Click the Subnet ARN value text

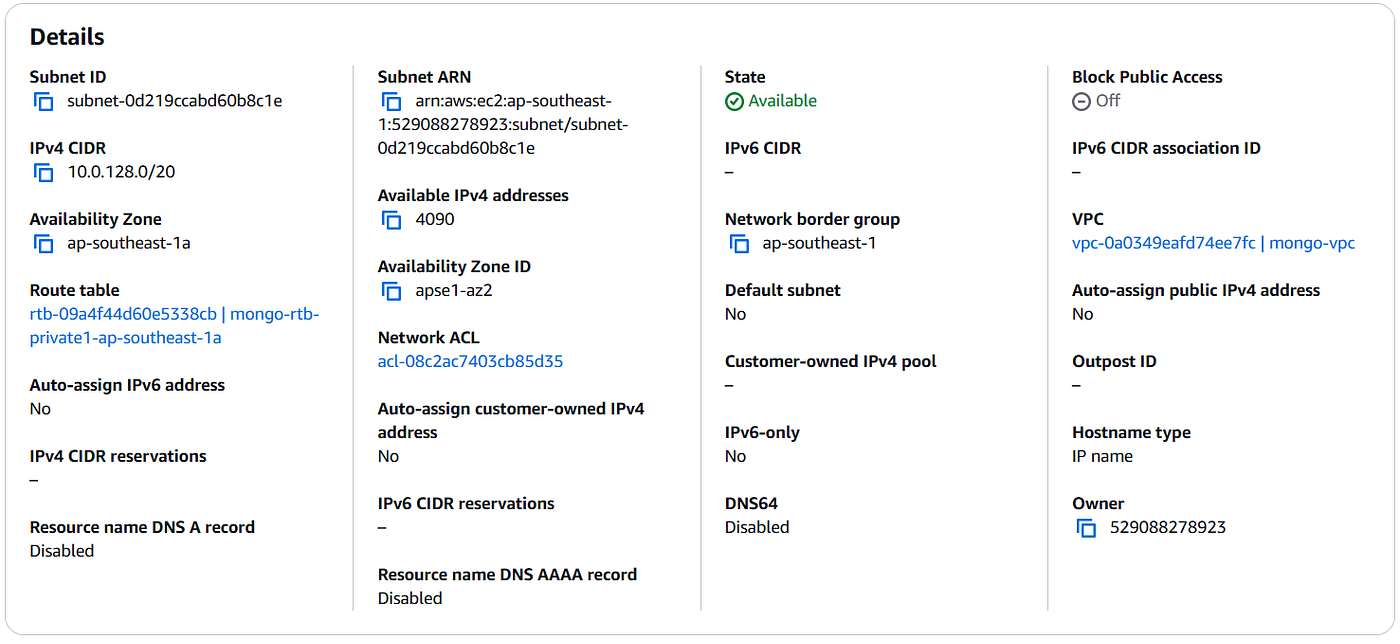pyautogui.click(x=503, y=125)
